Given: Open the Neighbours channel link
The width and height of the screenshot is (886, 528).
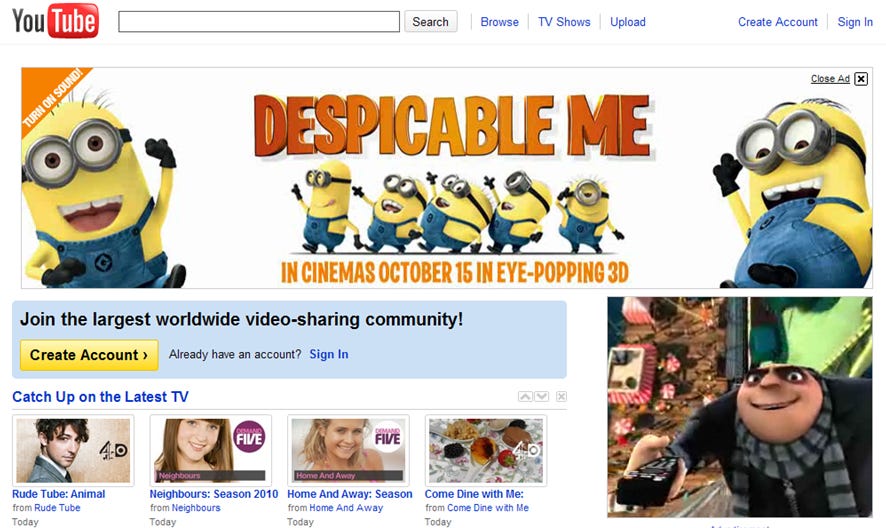Looking at the screenshot, I should tap(196, 508).
